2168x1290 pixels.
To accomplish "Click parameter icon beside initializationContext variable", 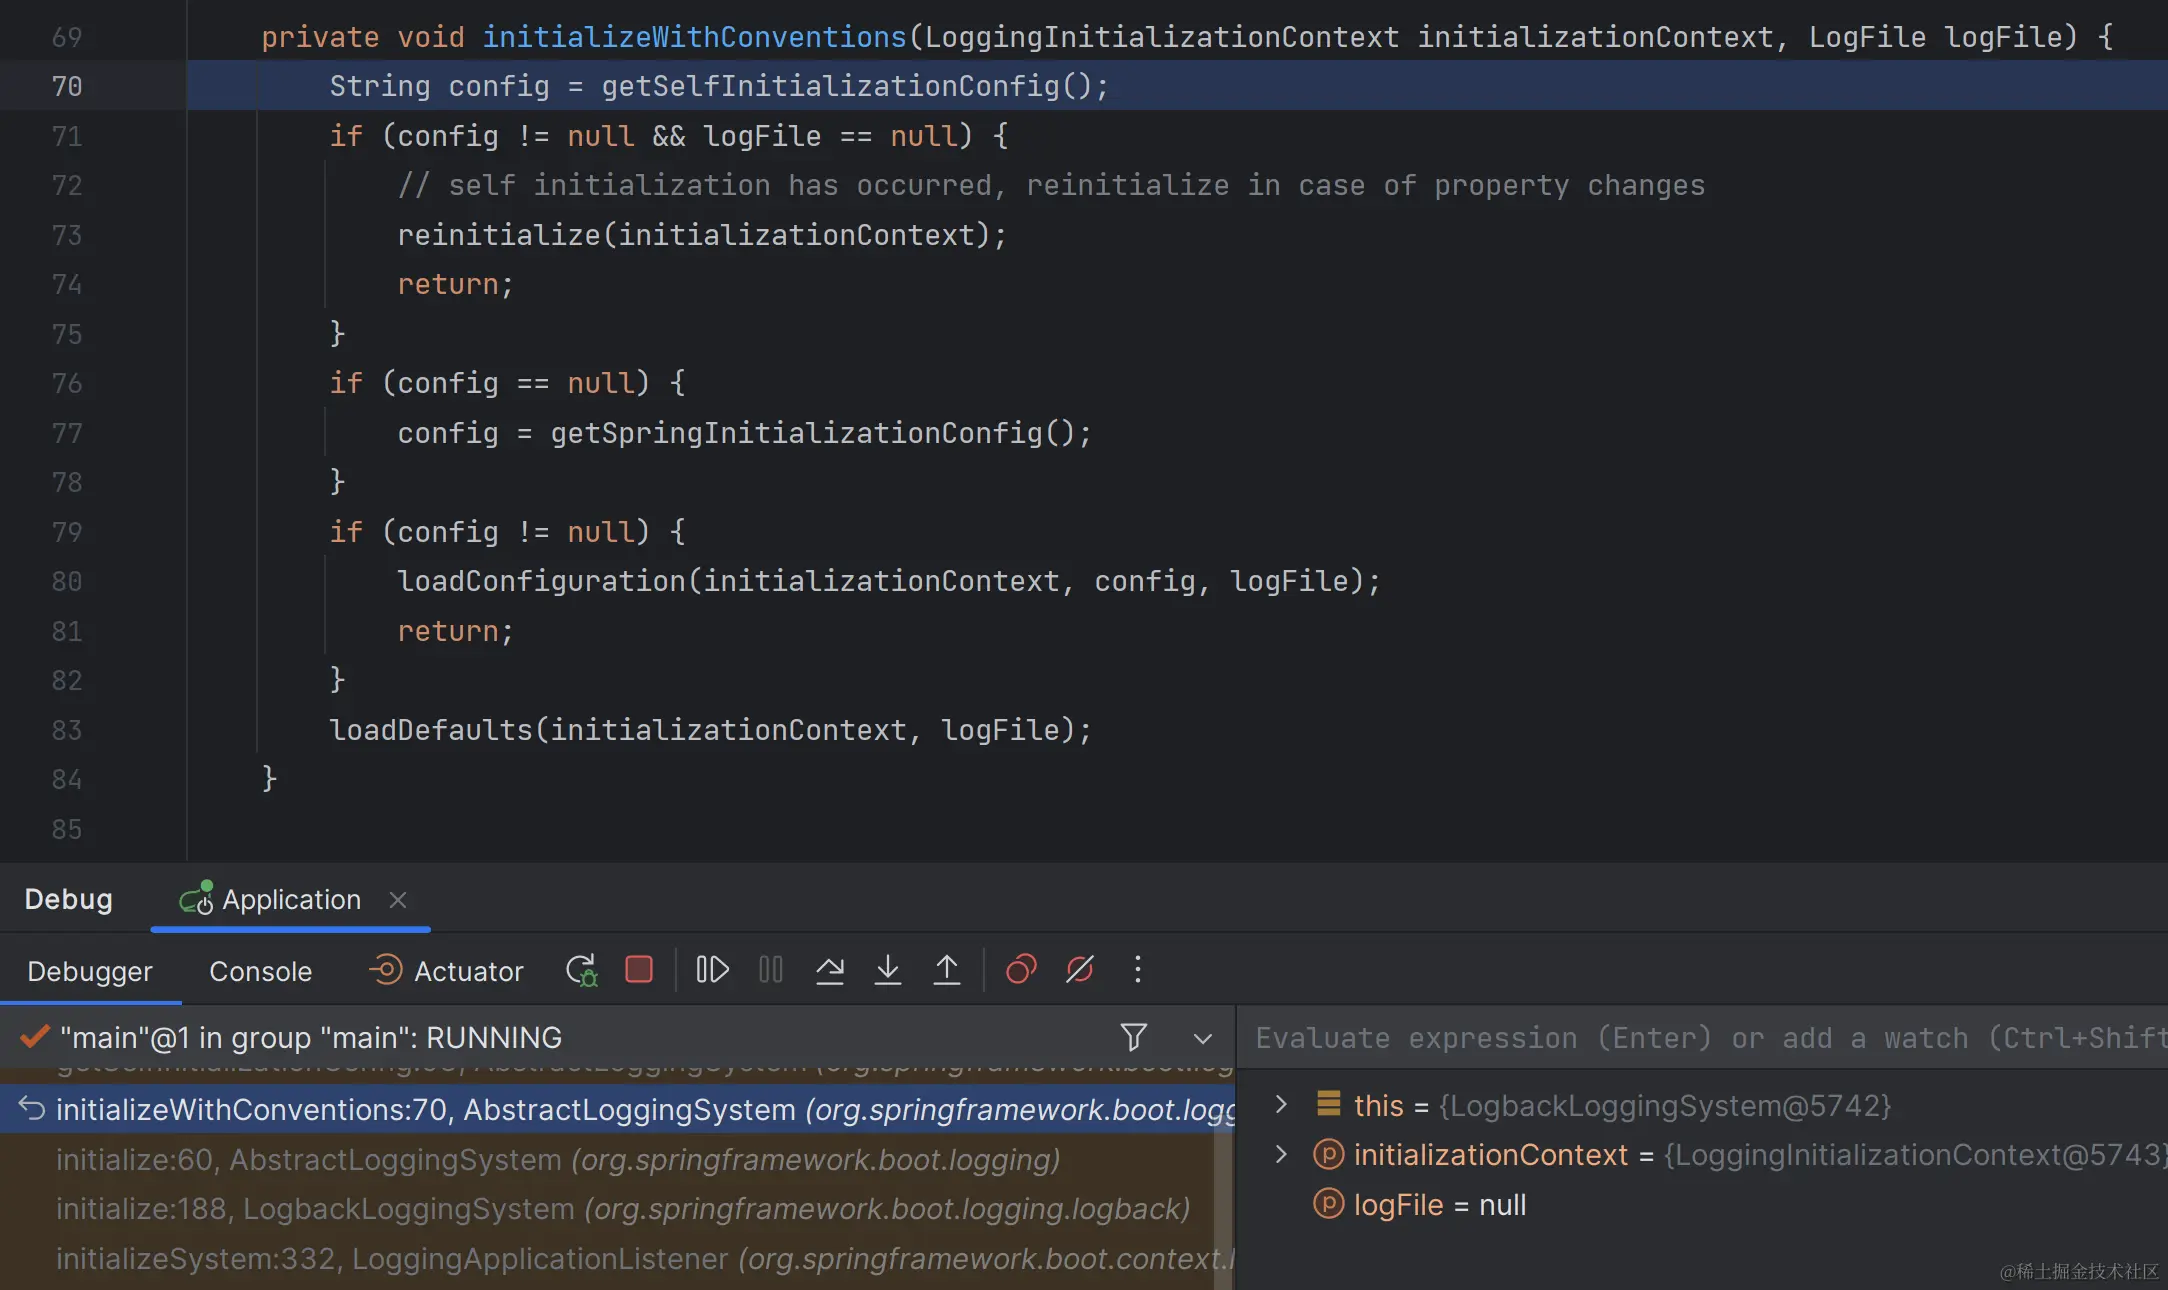I will (1328, 1154).
